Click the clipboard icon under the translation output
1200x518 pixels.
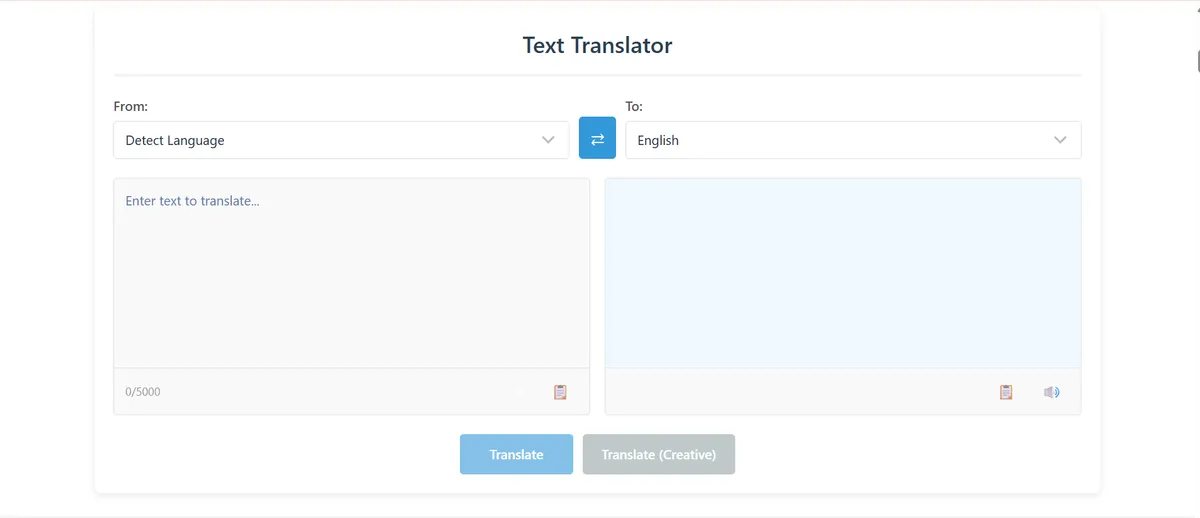pyautogui.click(x=1006, y=392)
